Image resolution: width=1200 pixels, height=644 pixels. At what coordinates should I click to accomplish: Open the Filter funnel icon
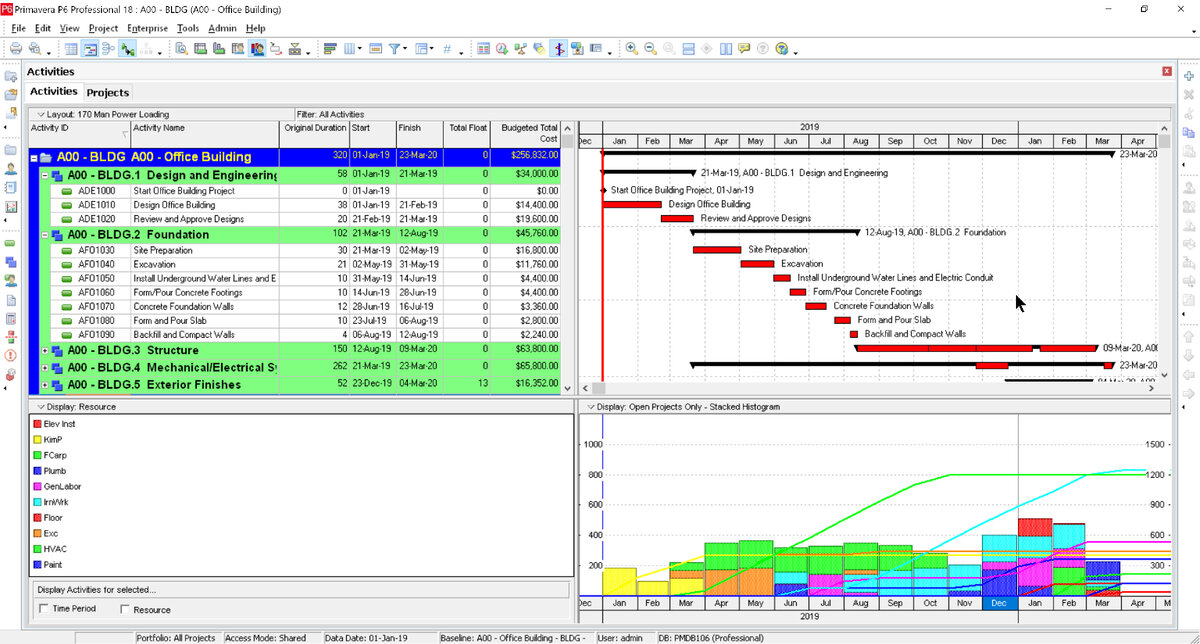pos(394,48)
